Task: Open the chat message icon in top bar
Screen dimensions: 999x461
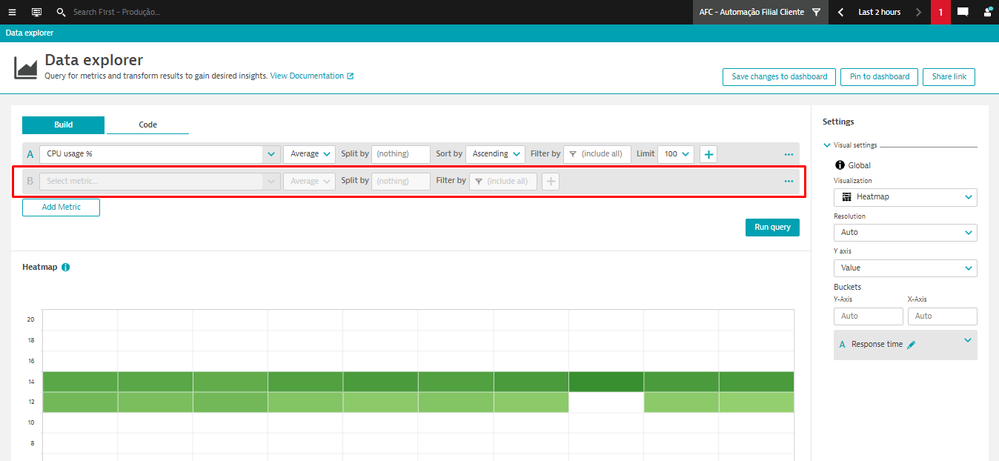Action: (963, 12)
